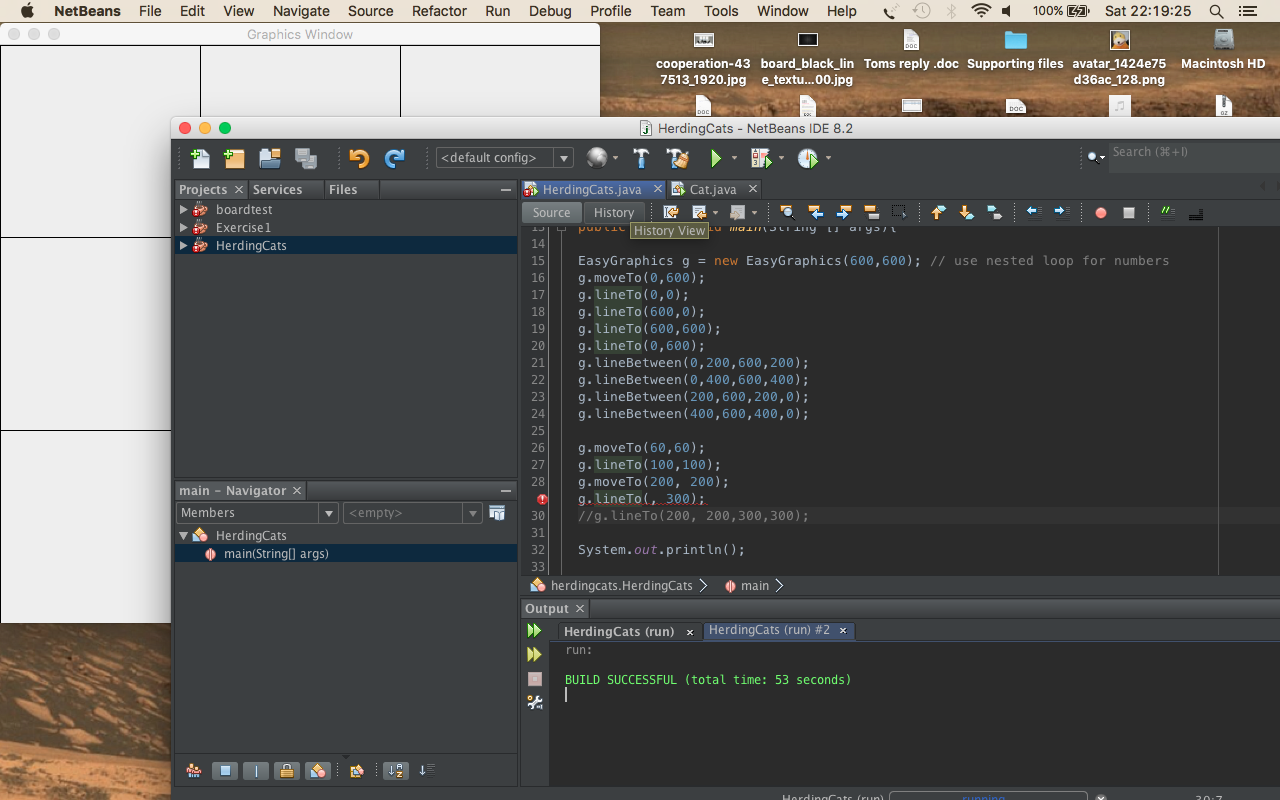1280x800 pixels.
Task: Toggle Sort by Name A-Z in Navigator
Action: (x=396, y=771)
